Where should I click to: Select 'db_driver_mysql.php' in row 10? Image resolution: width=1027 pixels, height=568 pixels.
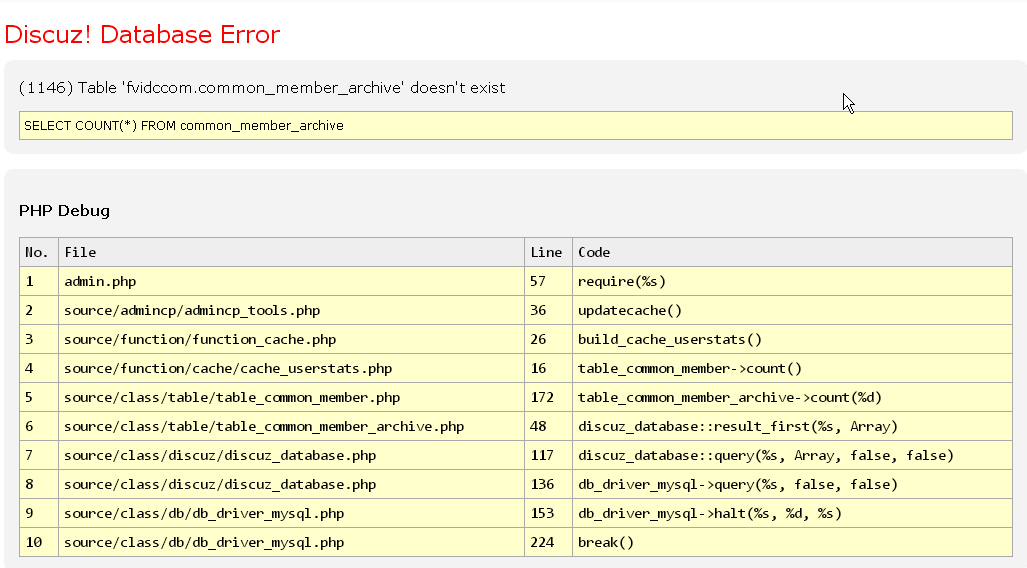(x=204, y=542)
